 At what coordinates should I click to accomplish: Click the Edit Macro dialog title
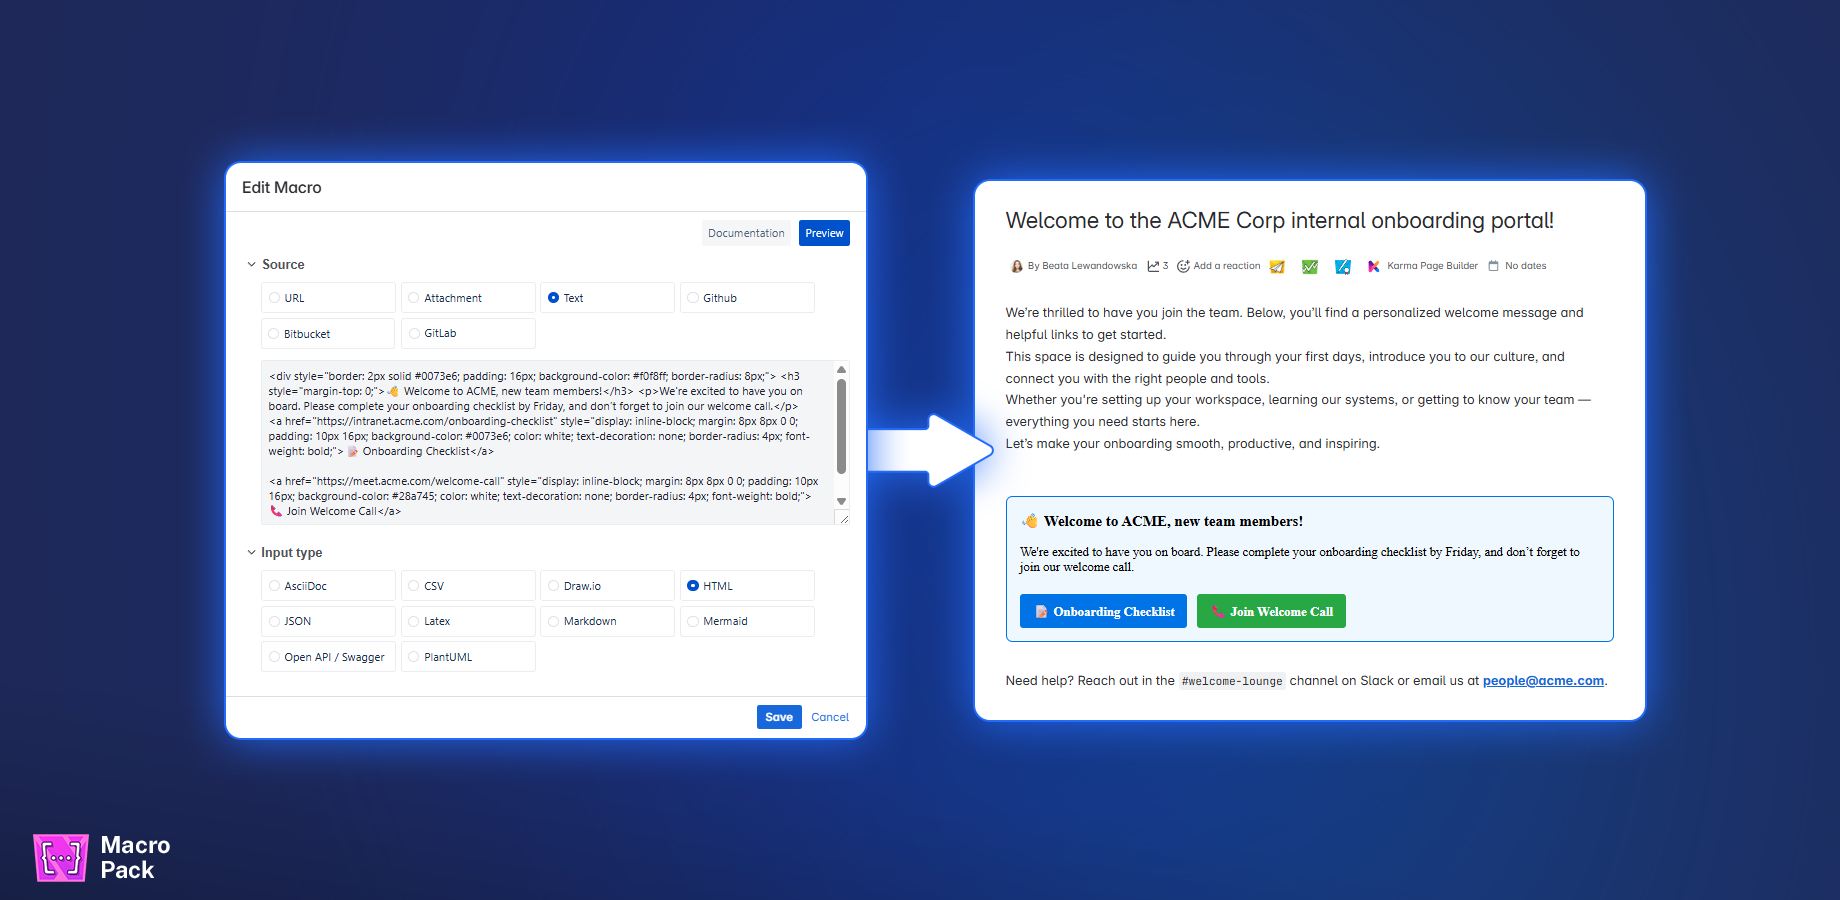tap(282, 188)
